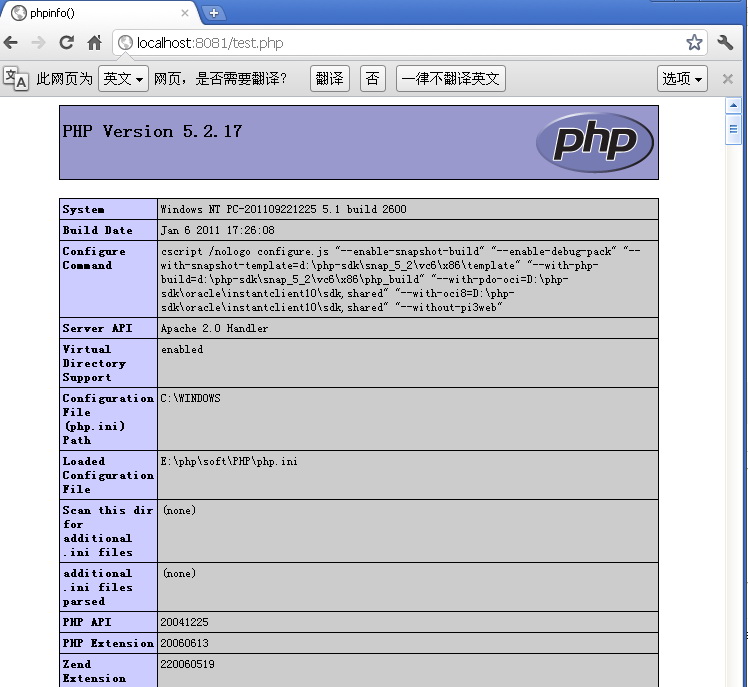Click E:\php\soft\PHP\php.ini value

229,461
